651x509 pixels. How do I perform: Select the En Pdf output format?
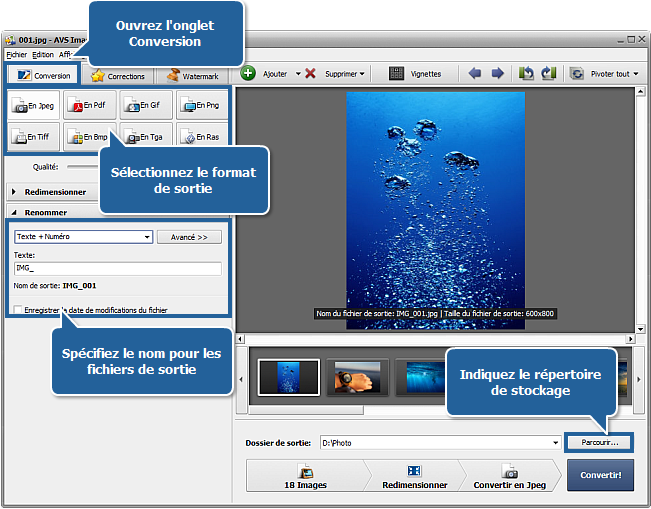(x=91, y=105)
